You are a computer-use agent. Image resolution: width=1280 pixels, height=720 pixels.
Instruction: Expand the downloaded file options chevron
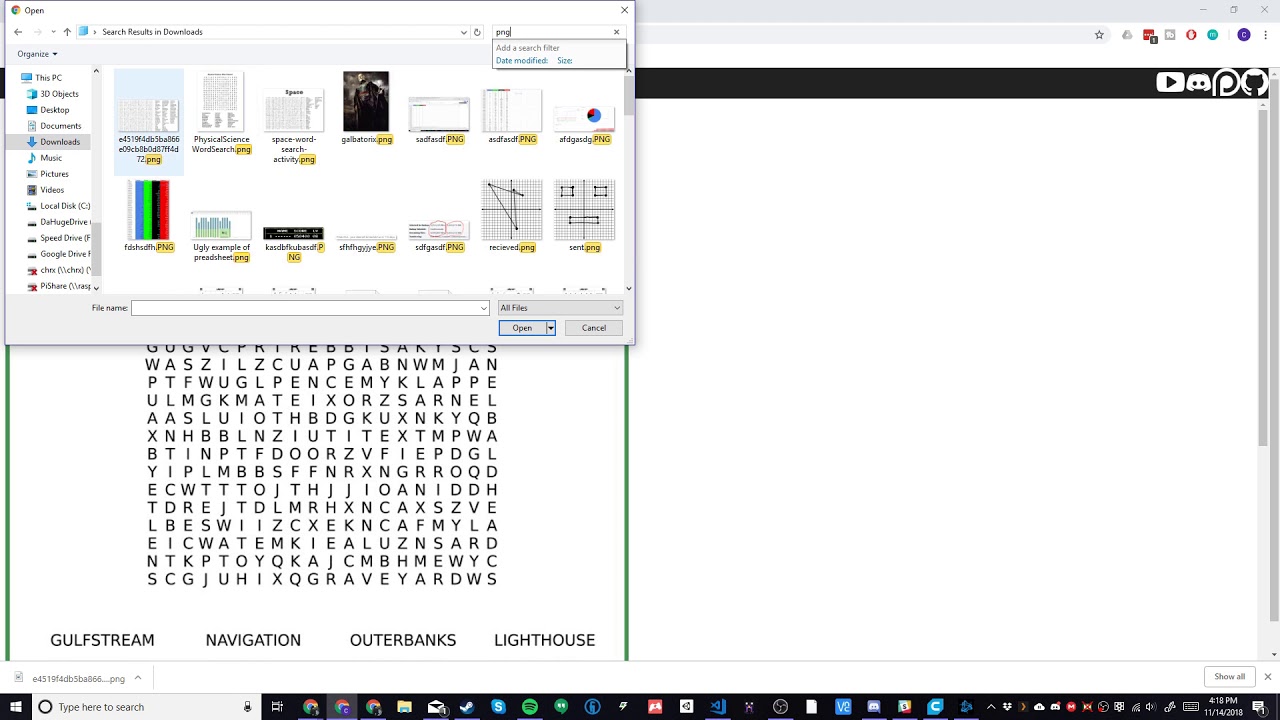pos(138,678)
